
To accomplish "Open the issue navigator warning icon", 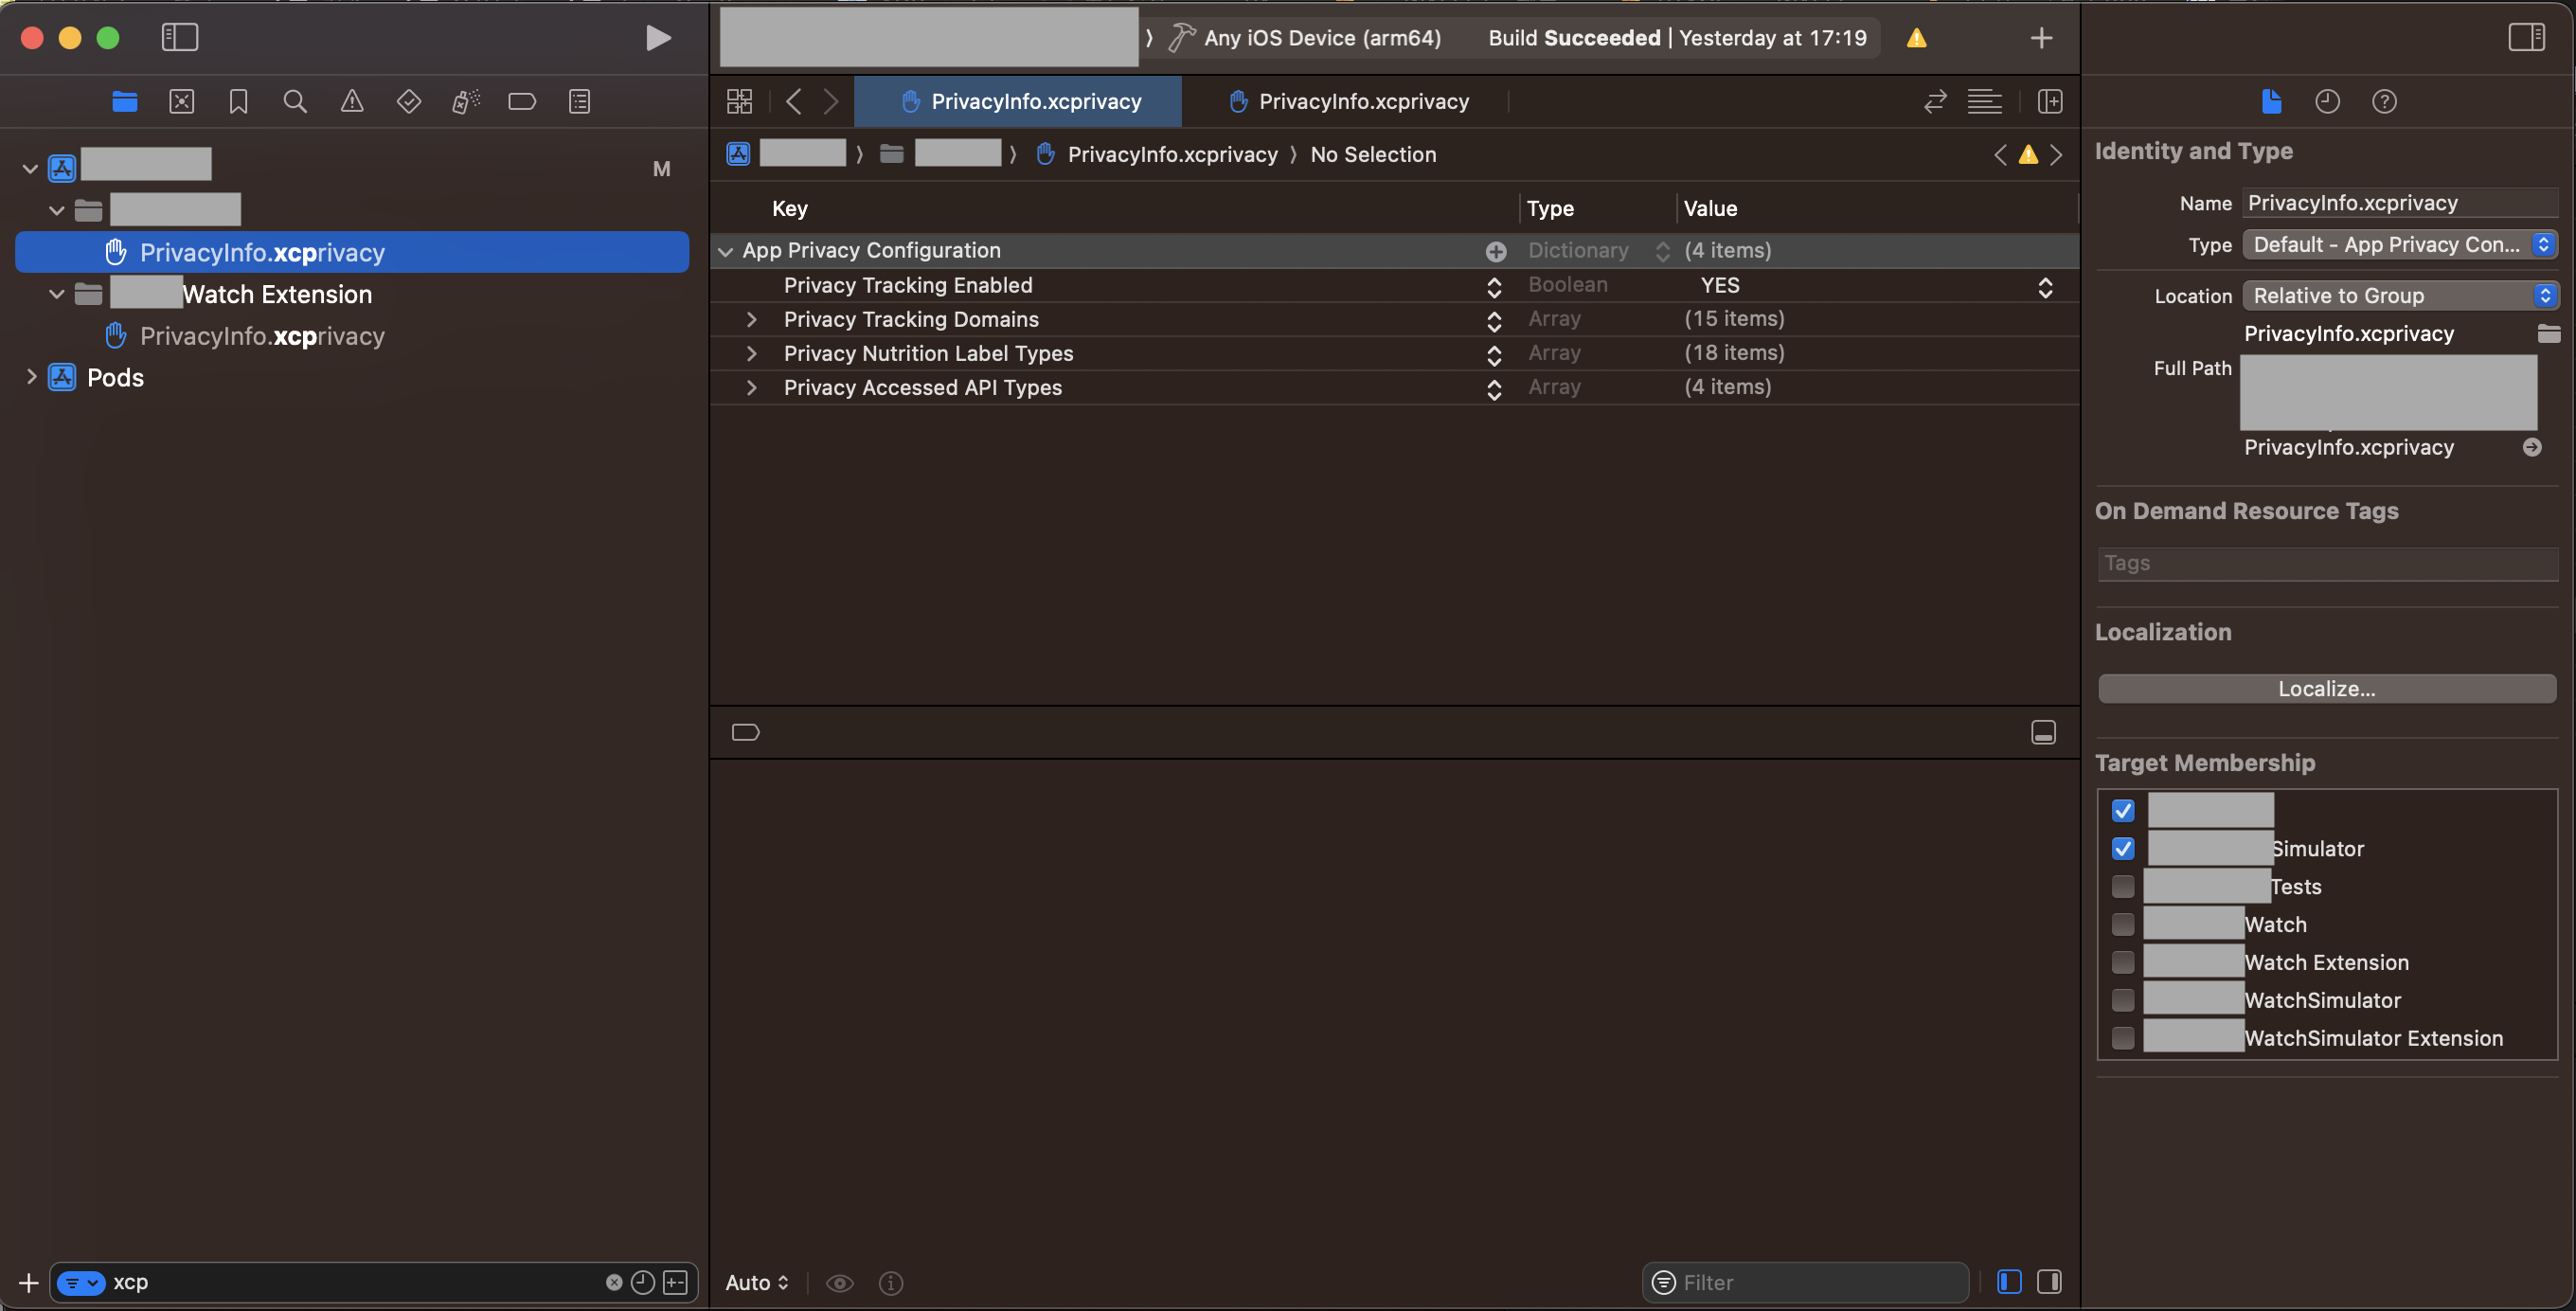I will (352, 101).
